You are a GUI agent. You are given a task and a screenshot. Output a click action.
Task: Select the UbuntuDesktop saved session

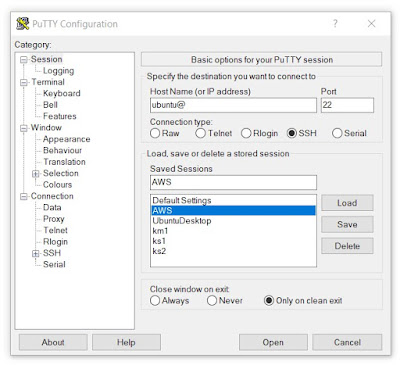233,221
